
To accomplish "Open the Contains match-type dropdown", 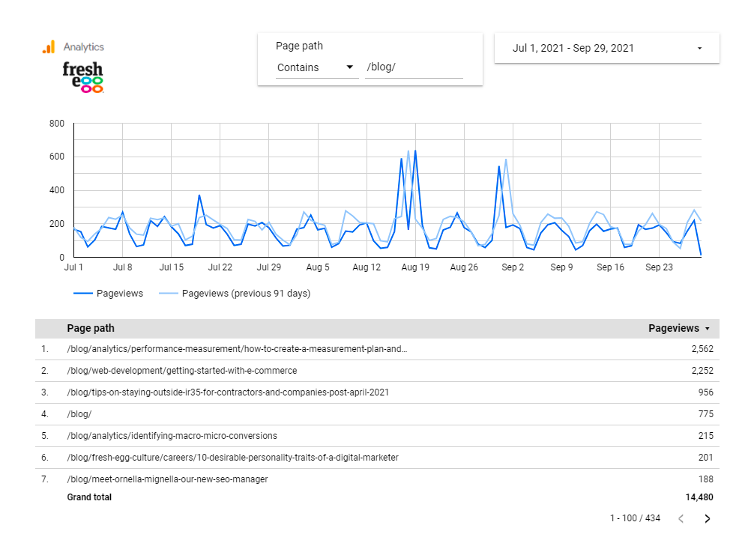I will 317,67.
